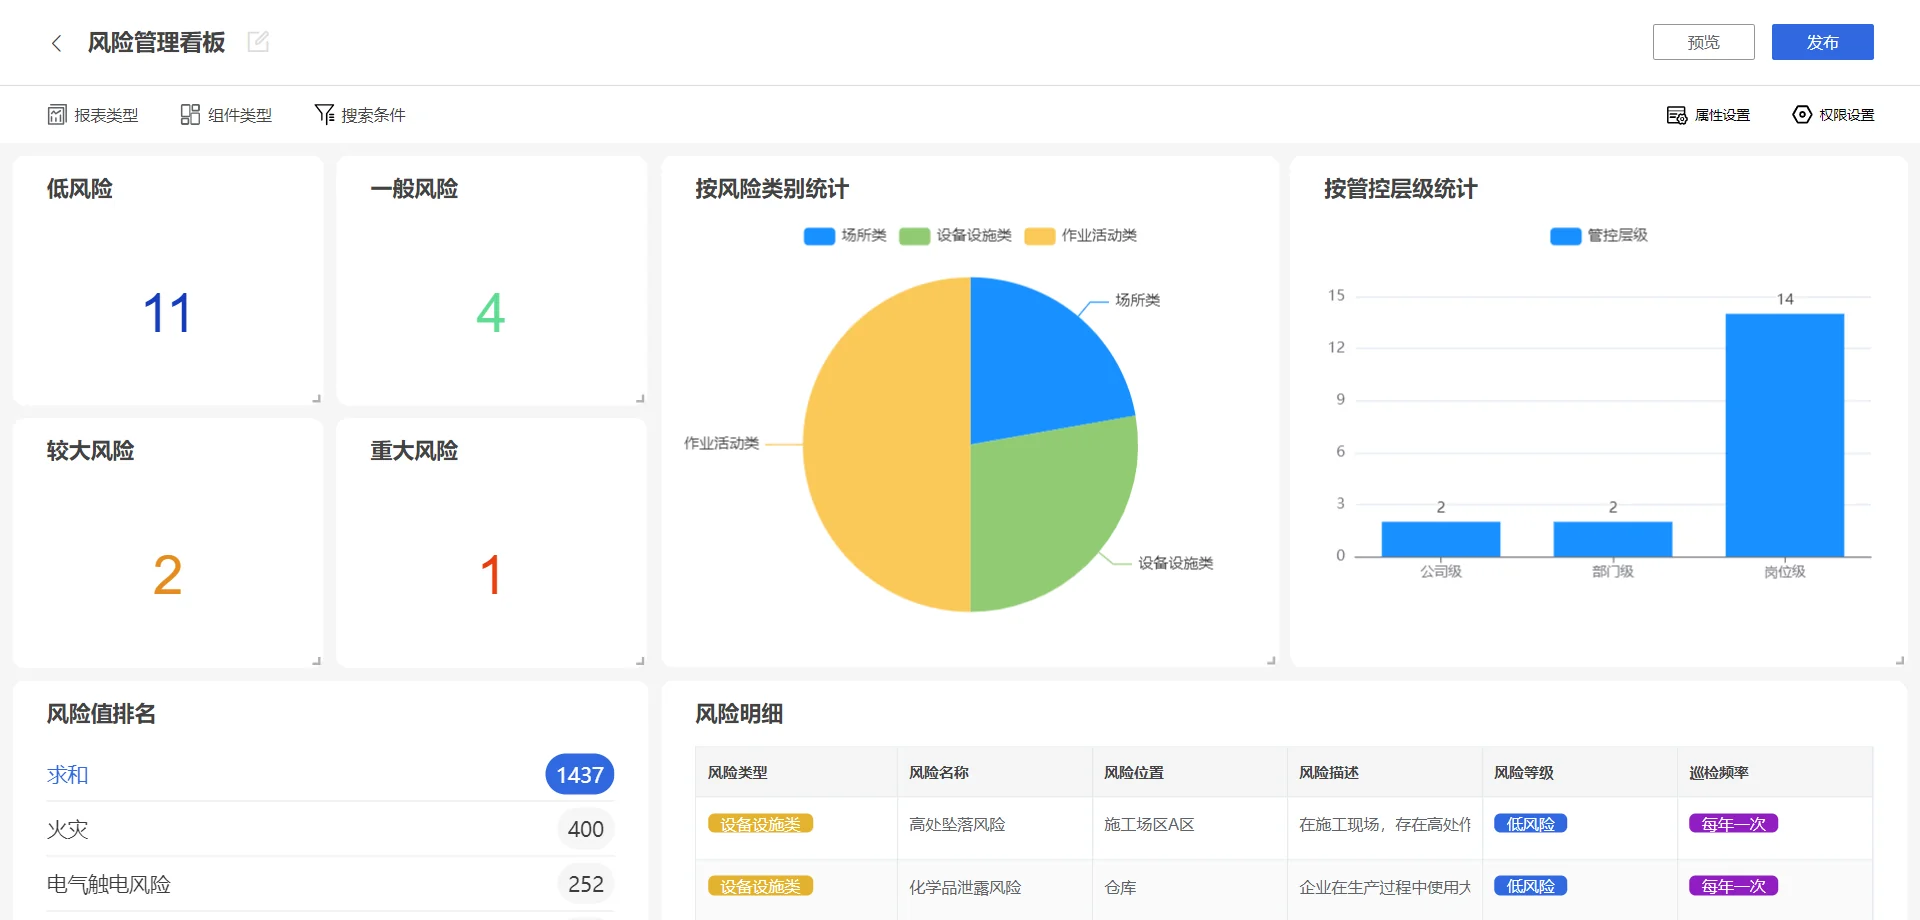Image resolution: width=1920 pixels, height=920 pixels.
Task: Select the green 设备设施类 pie slice
Action: pos(1045,510)
